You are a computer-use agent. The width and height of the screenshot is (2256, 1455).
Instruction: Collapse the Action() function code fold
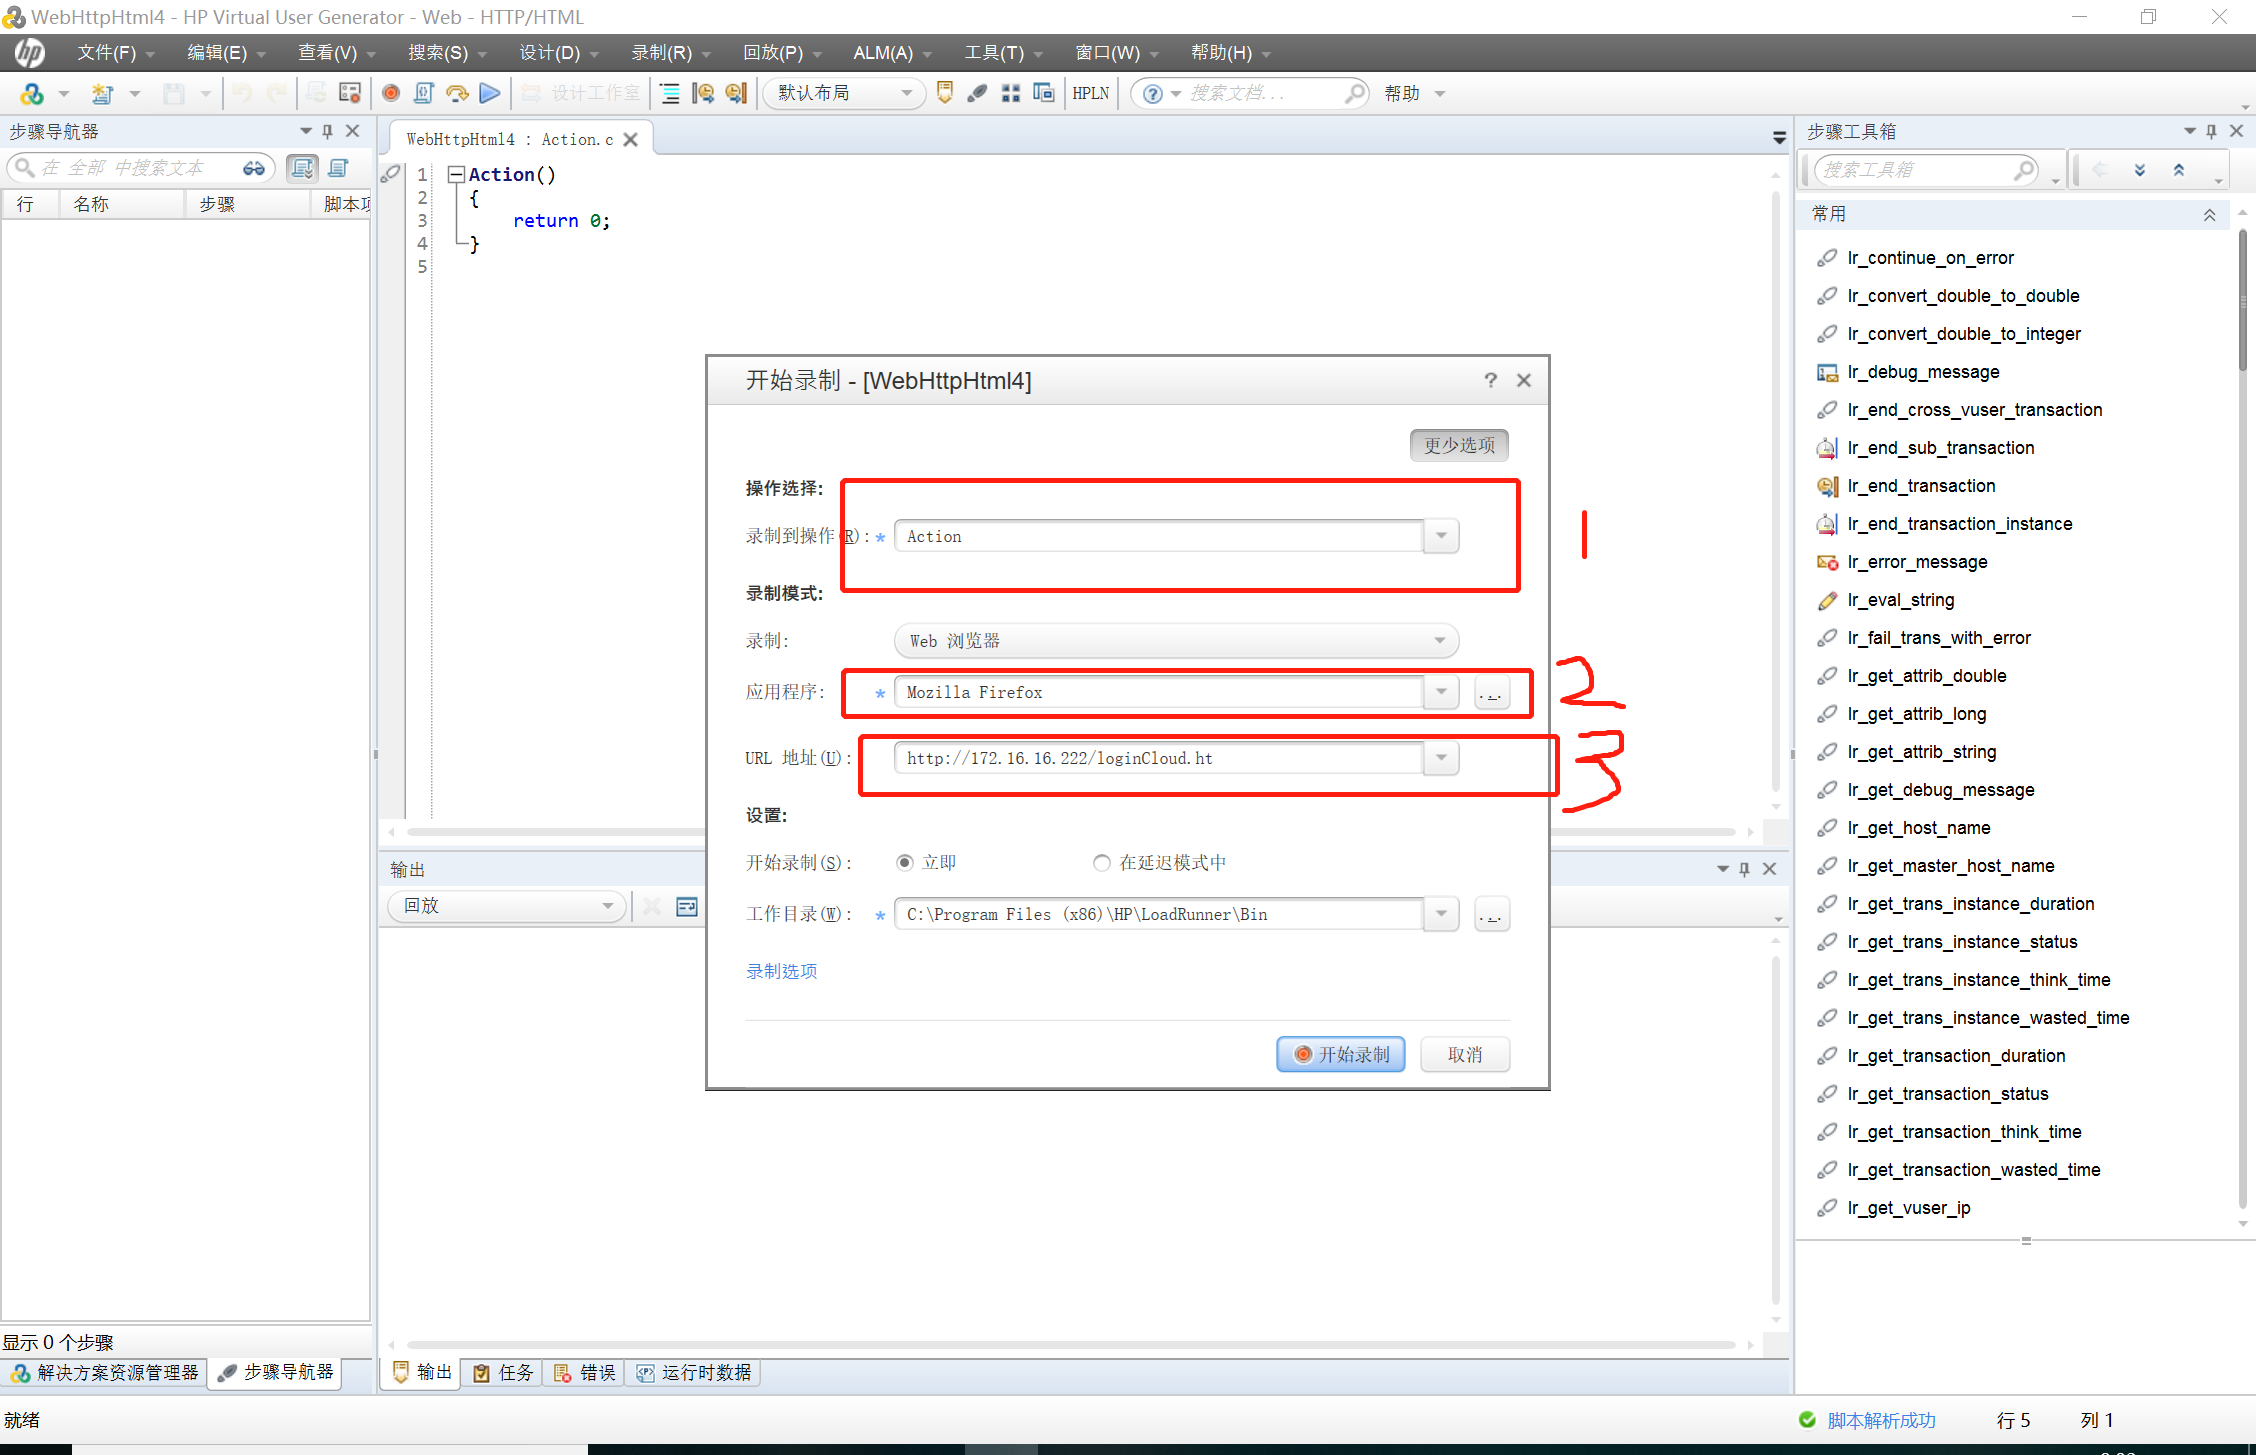point(456,175)
